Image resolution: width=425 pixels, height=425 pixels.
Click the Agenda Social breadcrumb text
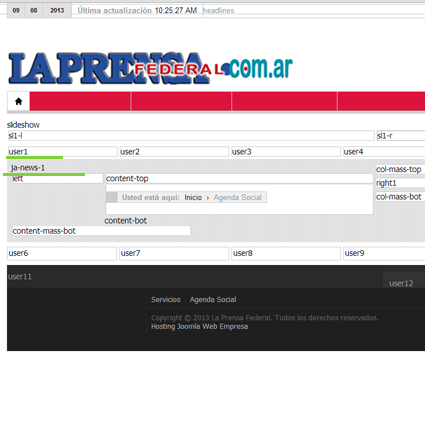pos(238,197)
